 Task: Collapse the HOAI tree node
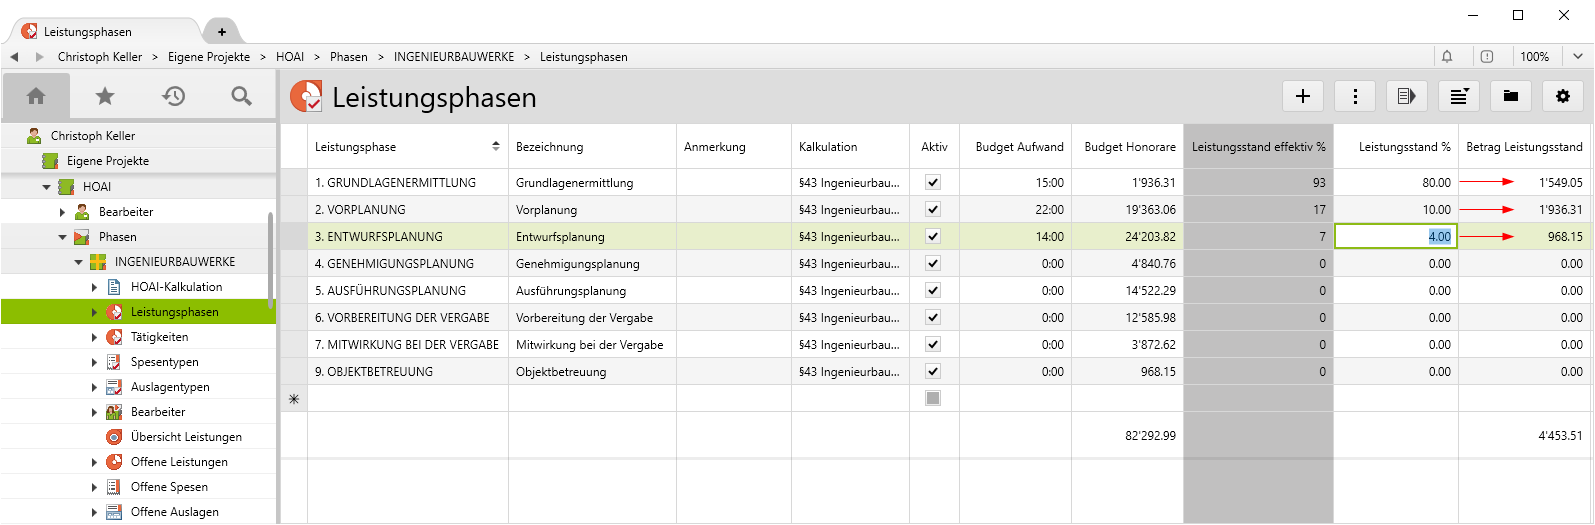point(47,187)
